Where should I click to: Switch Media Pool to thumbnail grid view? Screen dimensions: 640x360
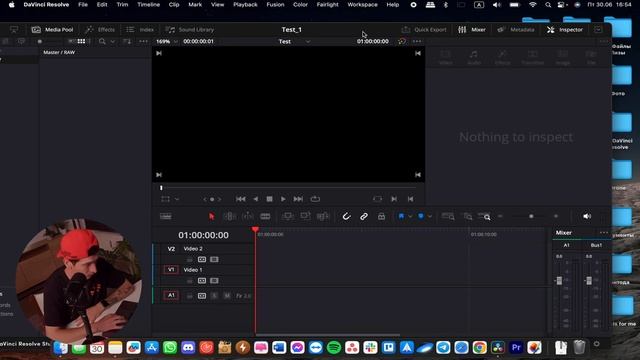click(81, 41)
